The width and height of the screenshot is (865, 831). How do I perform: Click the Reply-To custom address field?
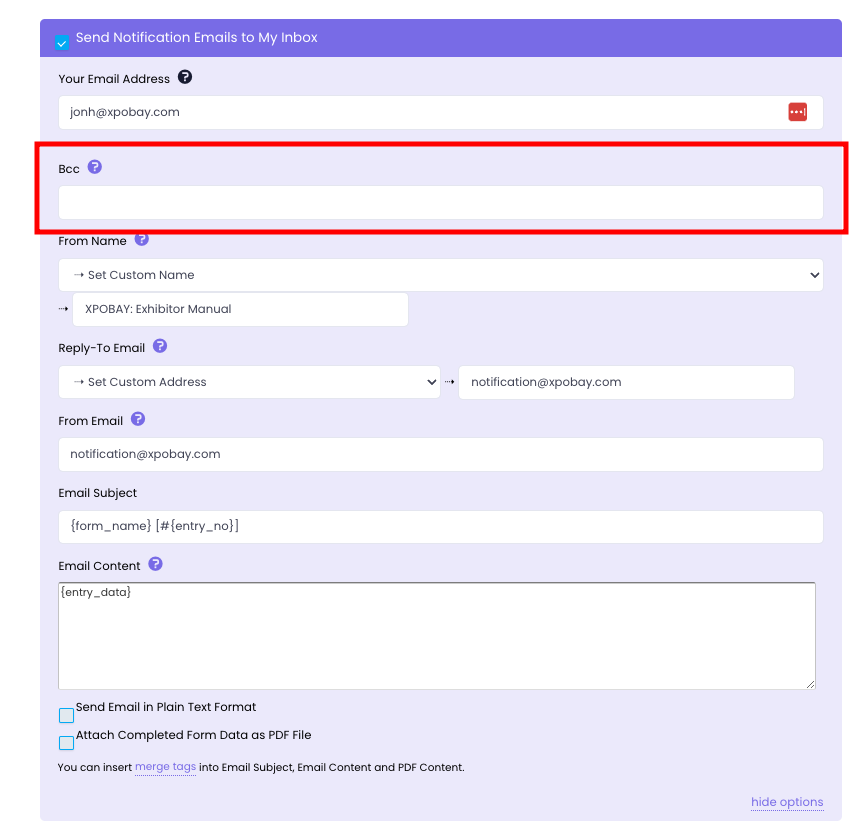[x=626, y=382]
